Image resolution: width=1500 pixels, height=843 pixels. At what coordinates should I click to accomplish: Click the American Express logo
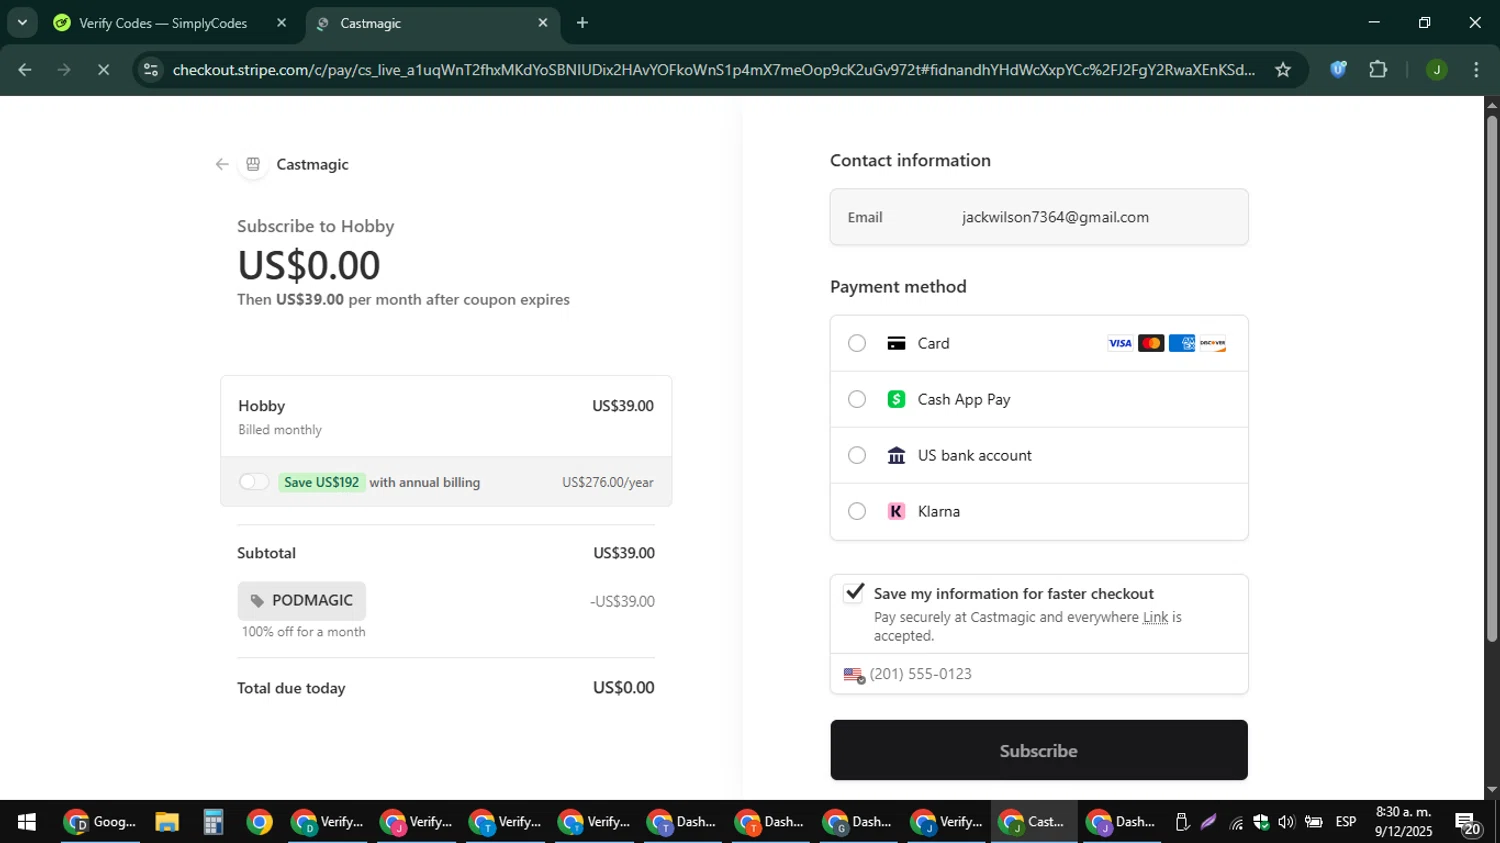(x=1182, y=343)
